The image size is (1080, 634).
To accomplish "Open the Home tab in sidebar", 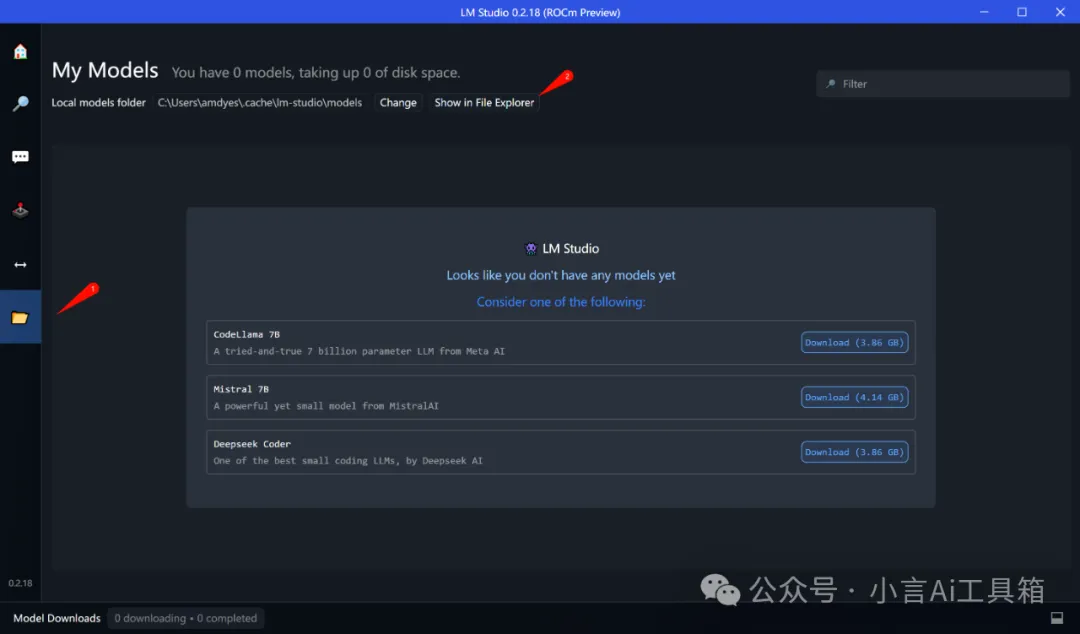I will point(20,52).
